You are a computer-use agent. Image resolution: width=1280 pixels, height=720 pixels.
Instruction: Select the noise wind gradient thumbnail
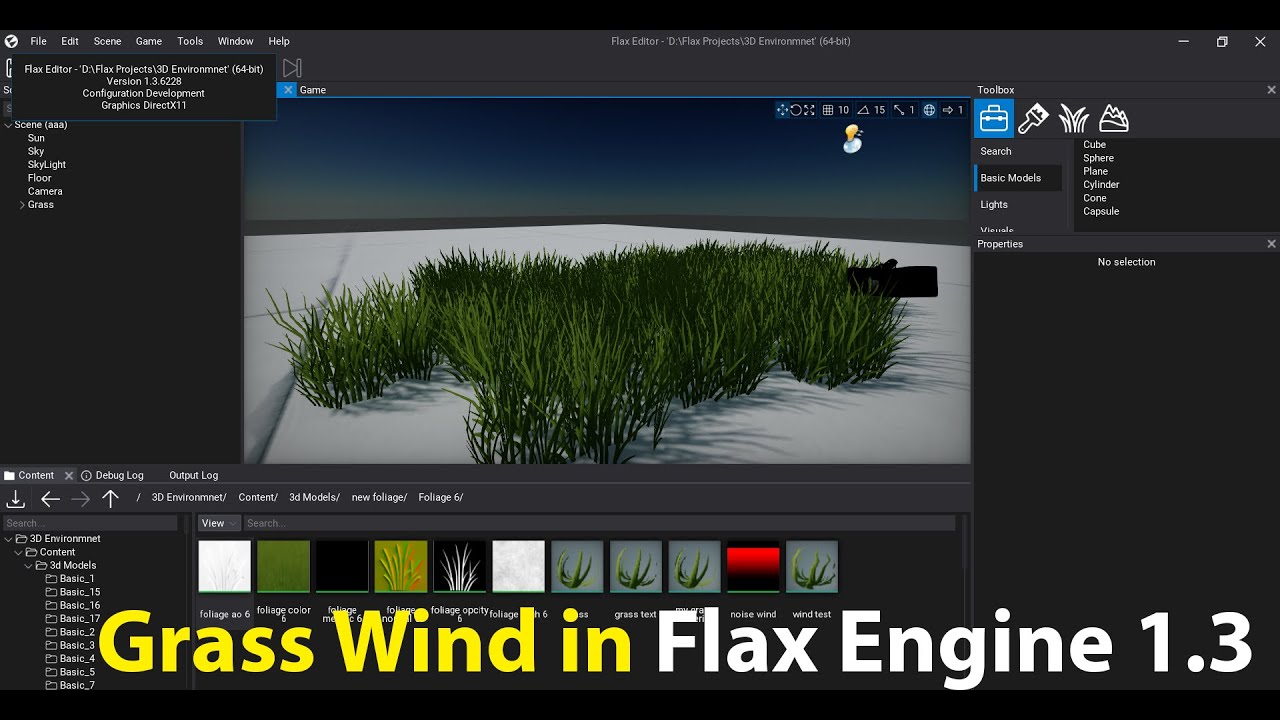pyautogui.click(x=753, y=567)
